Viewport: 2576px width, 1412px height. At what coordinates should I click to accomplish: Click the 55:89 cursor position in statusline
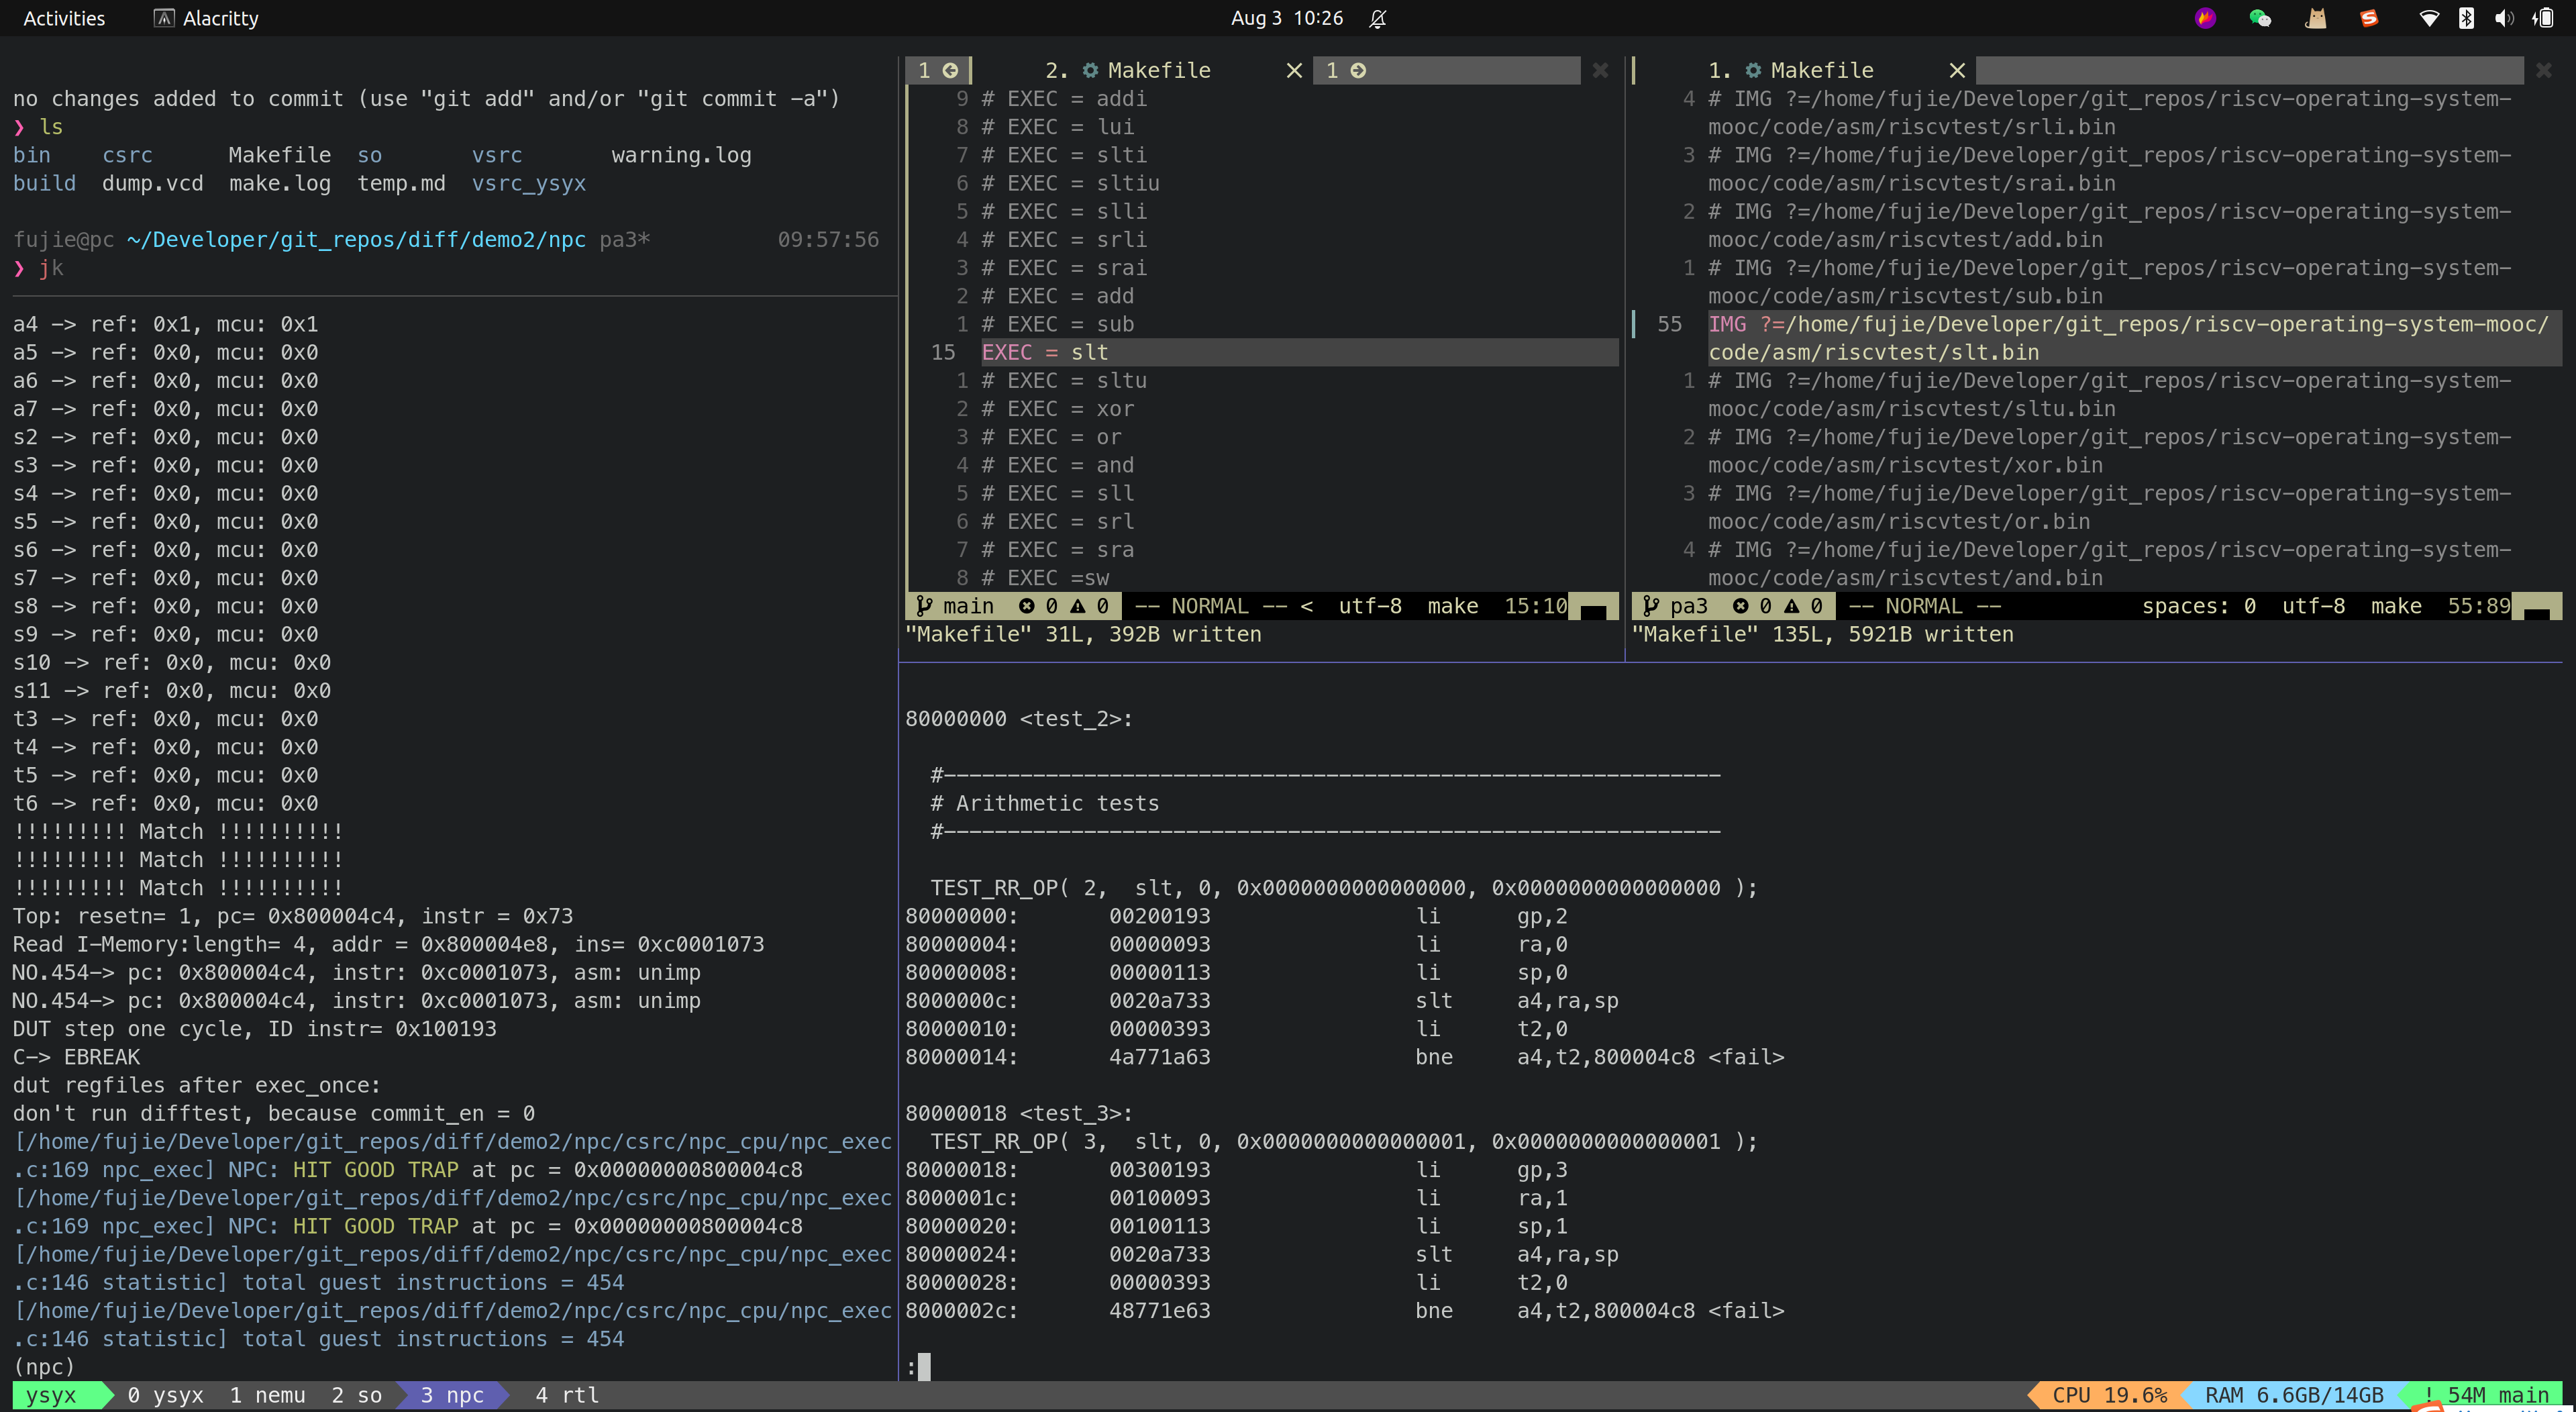pos(2479,606)
